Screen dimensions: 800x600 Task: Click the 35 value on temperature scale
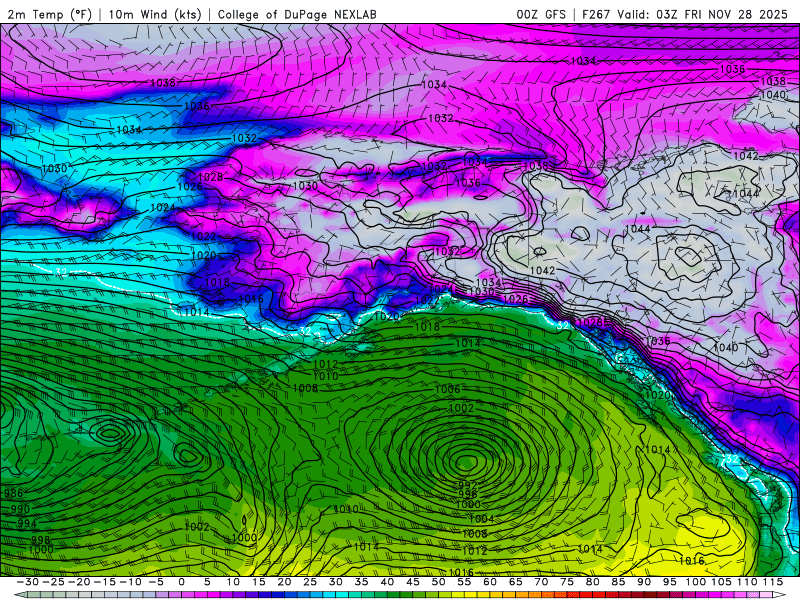(361, 582)
